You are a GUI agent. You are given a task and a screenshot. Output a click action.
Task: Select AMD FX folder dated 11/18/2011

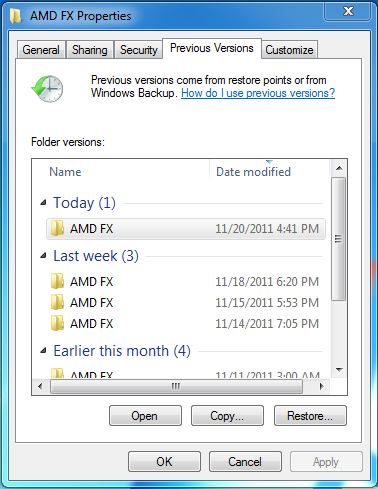pyautogui.click(x=186, y=282)
